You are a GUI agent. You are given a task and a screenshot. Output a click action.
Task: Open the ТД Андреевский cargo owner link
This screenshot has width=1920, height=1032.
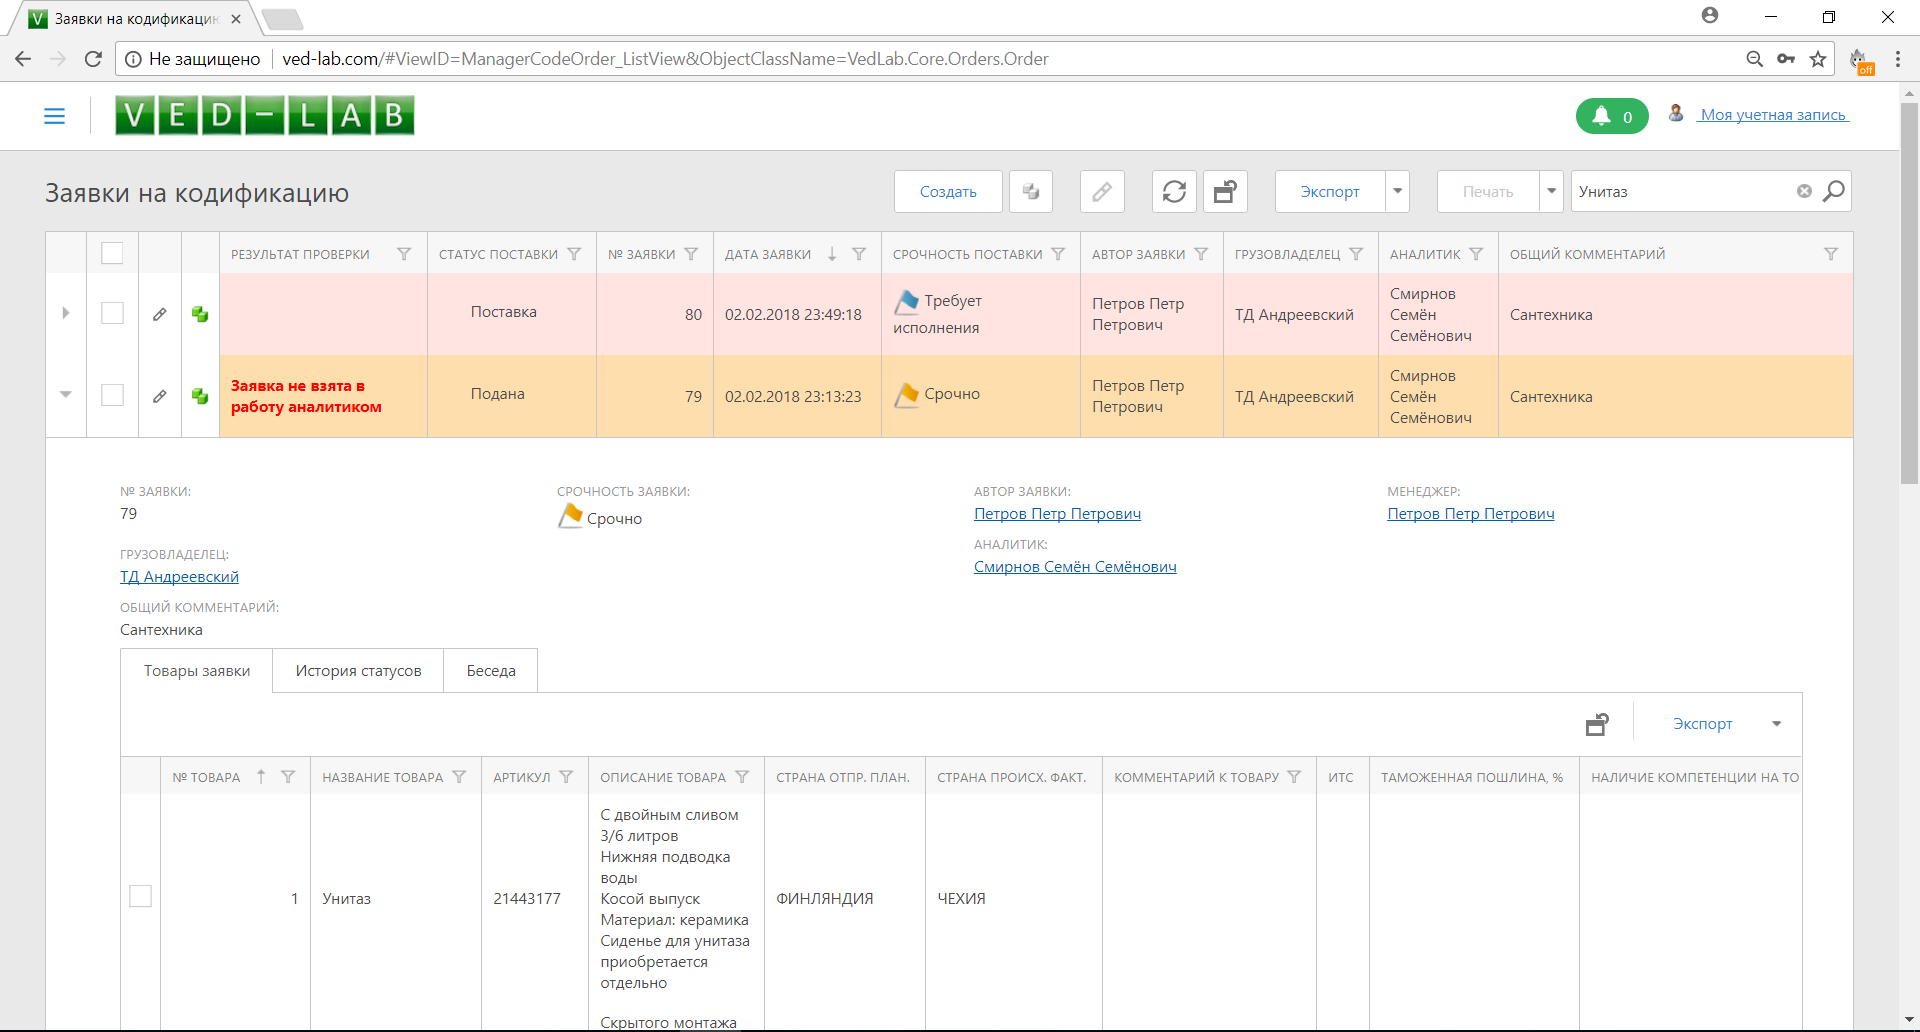tap(179, 577)
